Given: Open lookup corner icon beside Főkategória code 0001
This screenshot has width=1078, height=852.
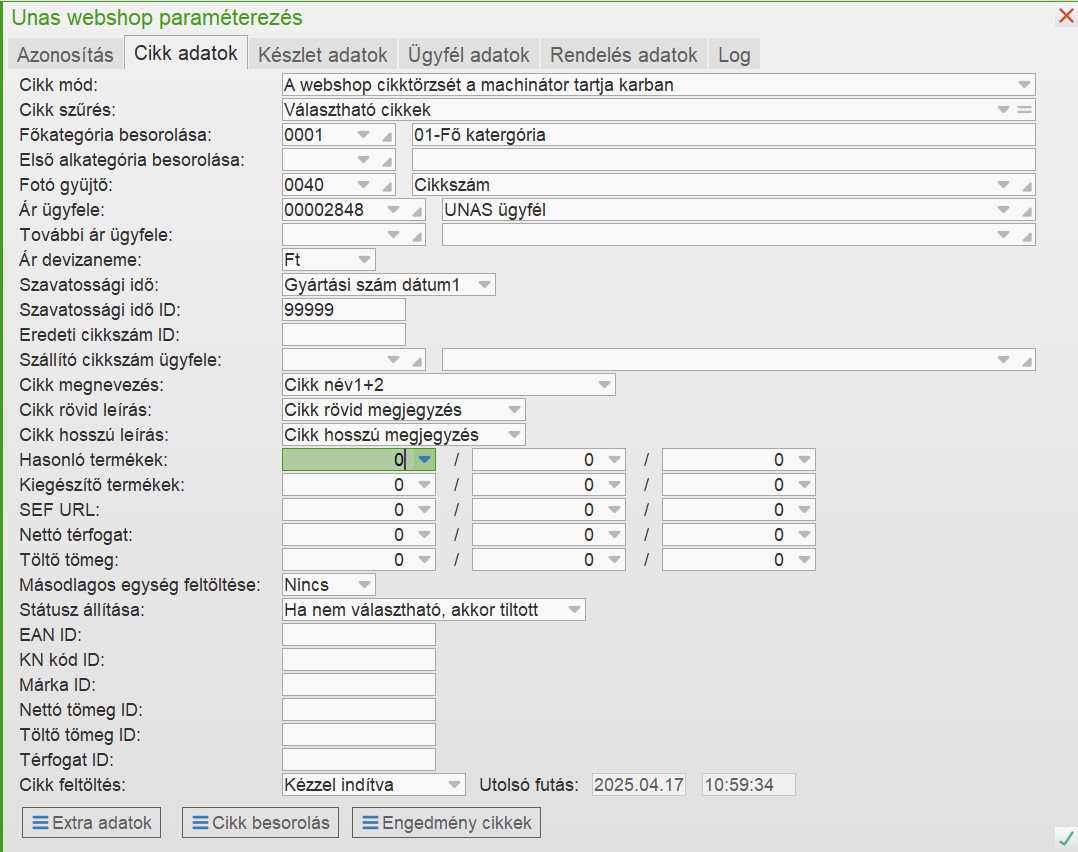Looking at the screenshot, I should [388, 136].
